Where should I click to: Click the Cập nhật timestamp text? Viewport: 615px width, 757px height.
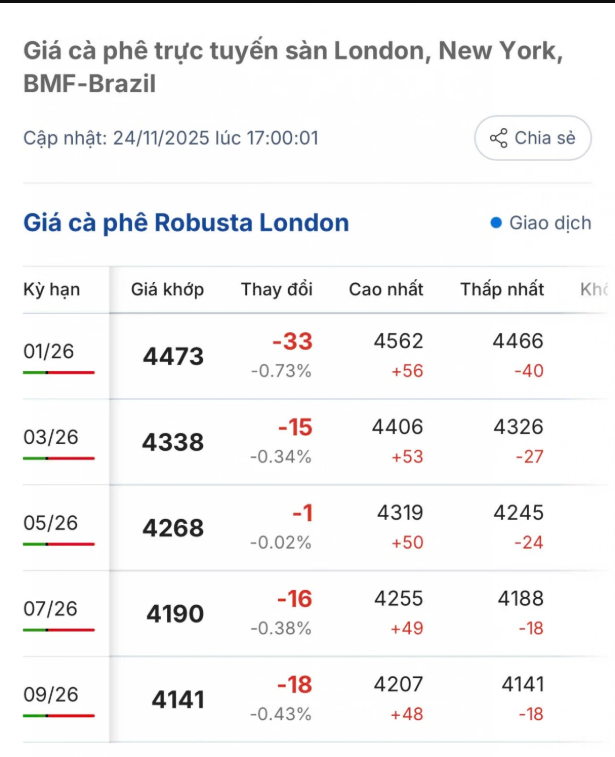pyautogui.click(x=171, y=138)
